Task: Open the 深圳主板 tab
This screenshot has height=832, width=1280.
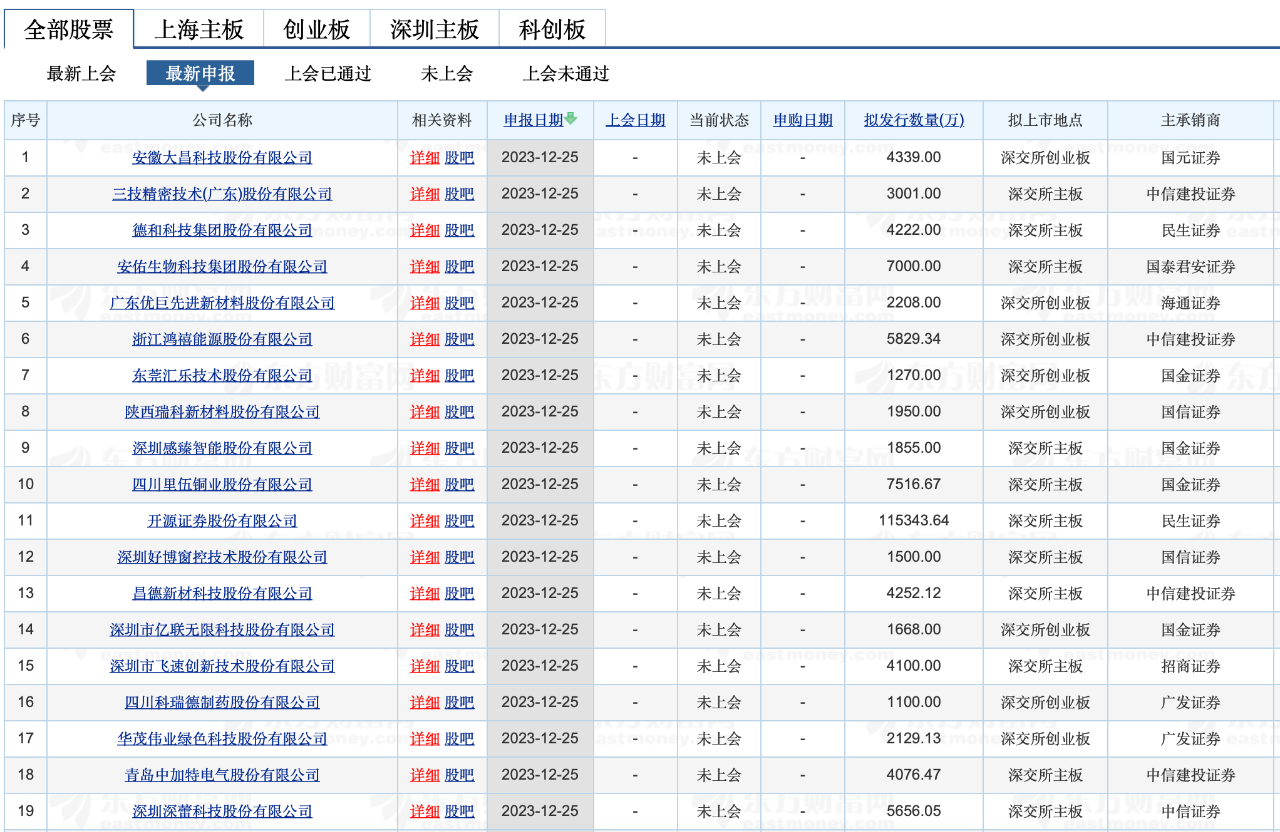Action: (x=435, y=29)
